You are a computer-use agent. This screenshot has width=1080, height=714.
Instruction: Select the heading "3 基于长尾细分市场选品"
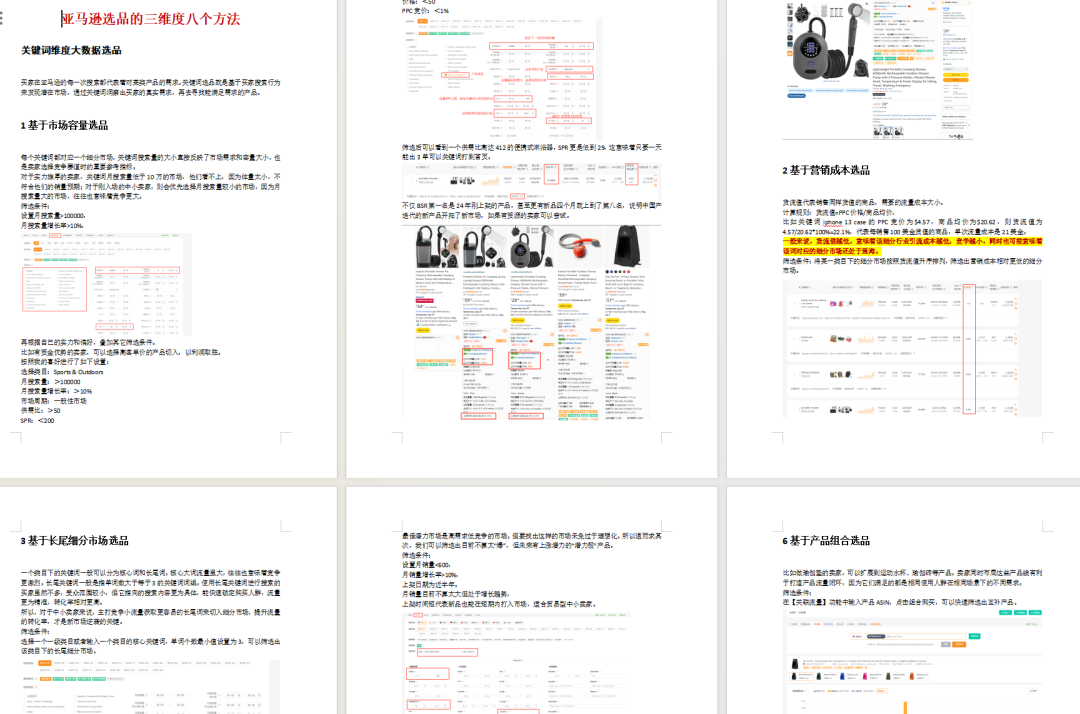(75, 540)
